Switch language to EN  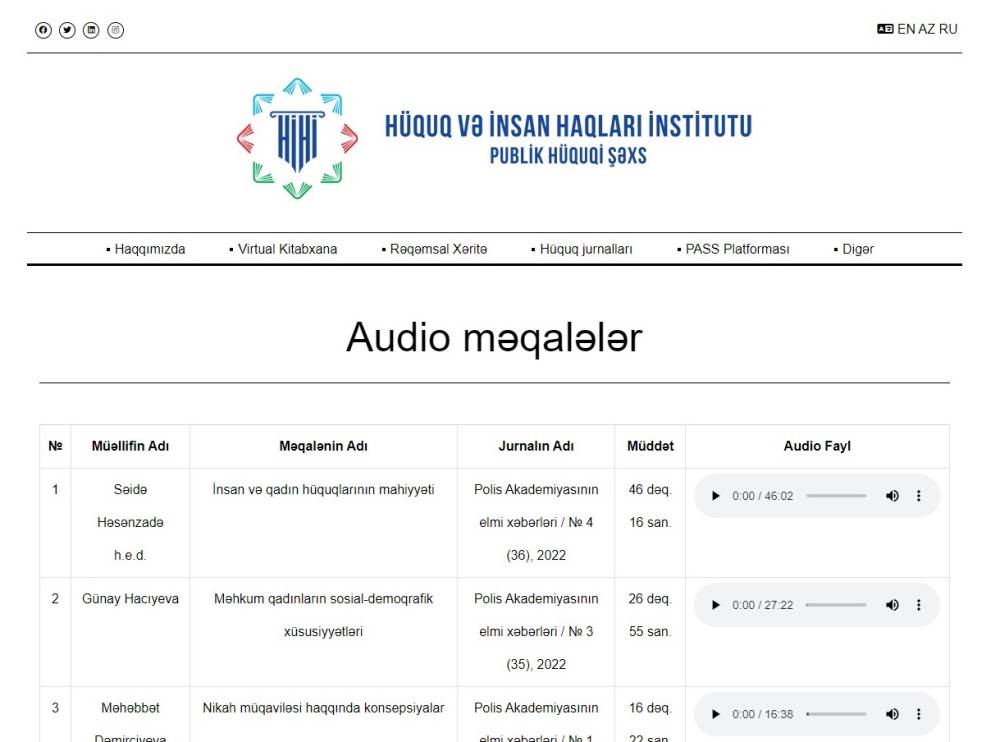pyautogui.click(x=906, y=29)
